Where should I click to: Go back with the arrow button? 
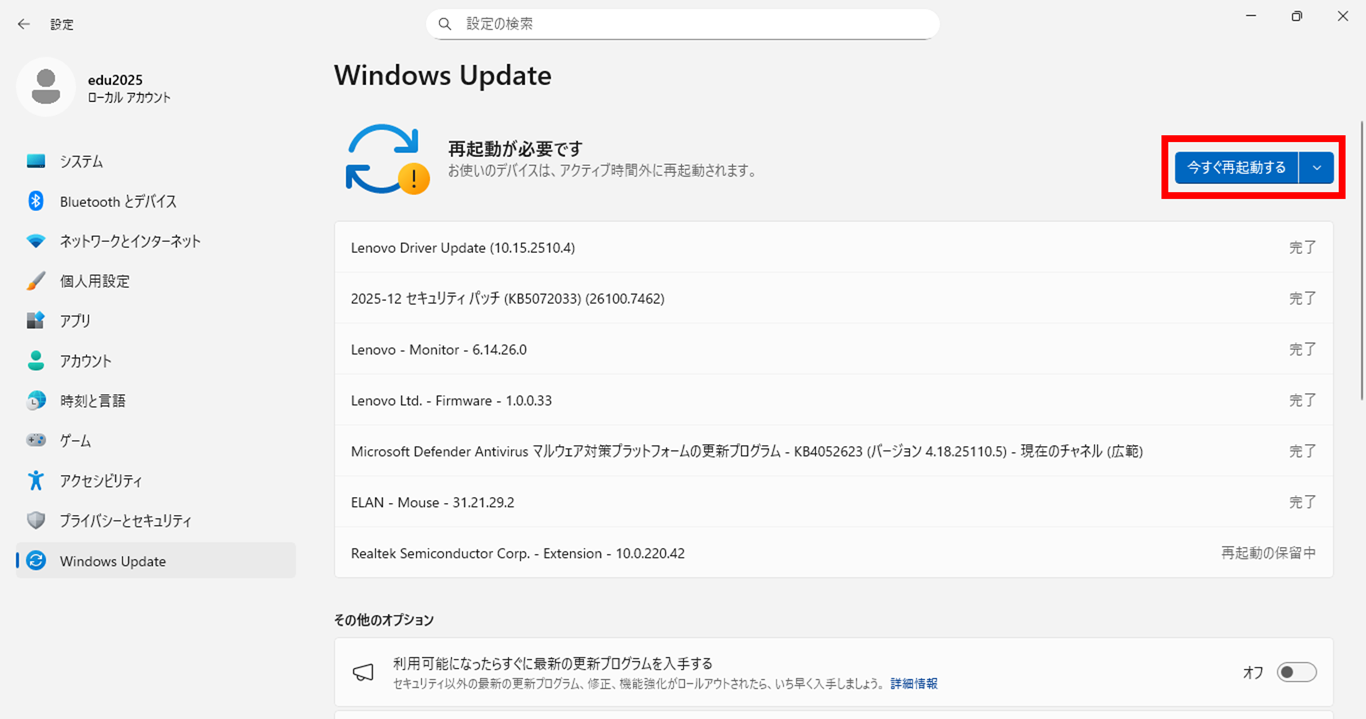coord(24,24)
